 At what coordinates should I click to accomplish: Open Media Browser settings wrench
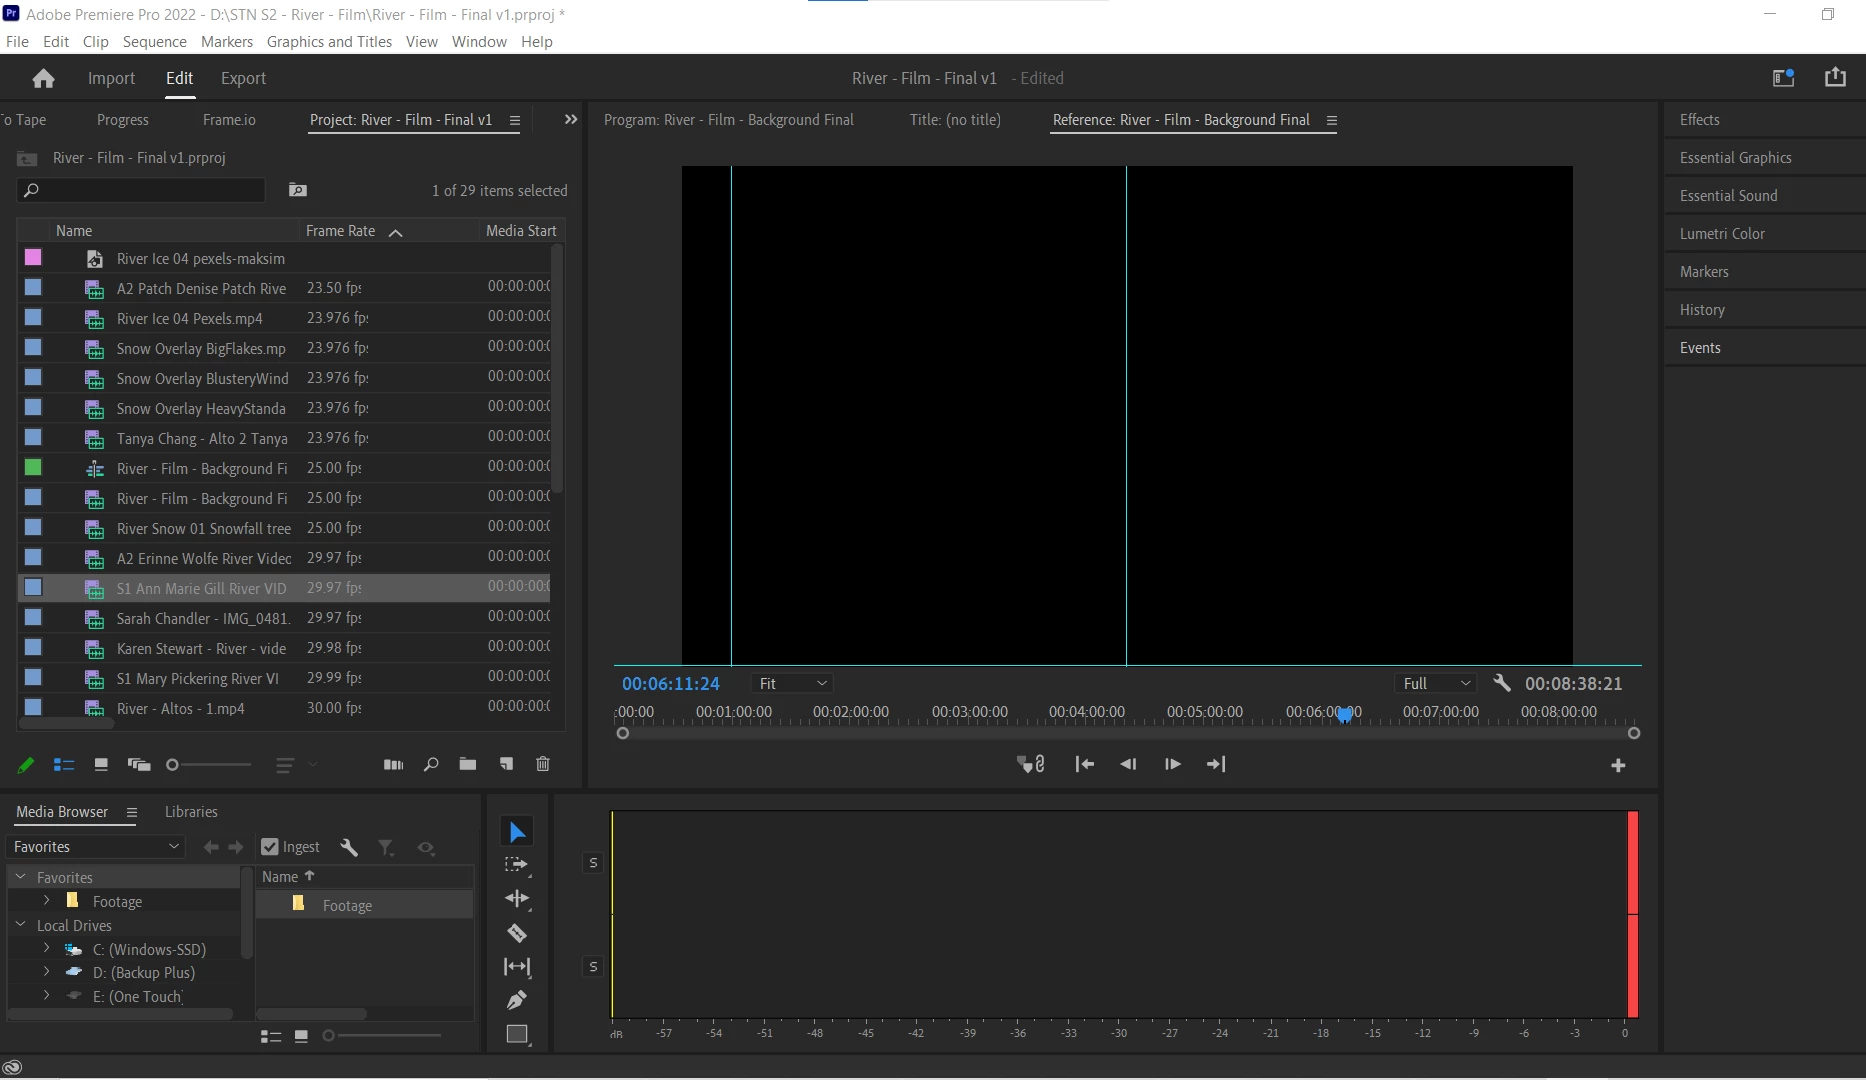pos(349,848)
